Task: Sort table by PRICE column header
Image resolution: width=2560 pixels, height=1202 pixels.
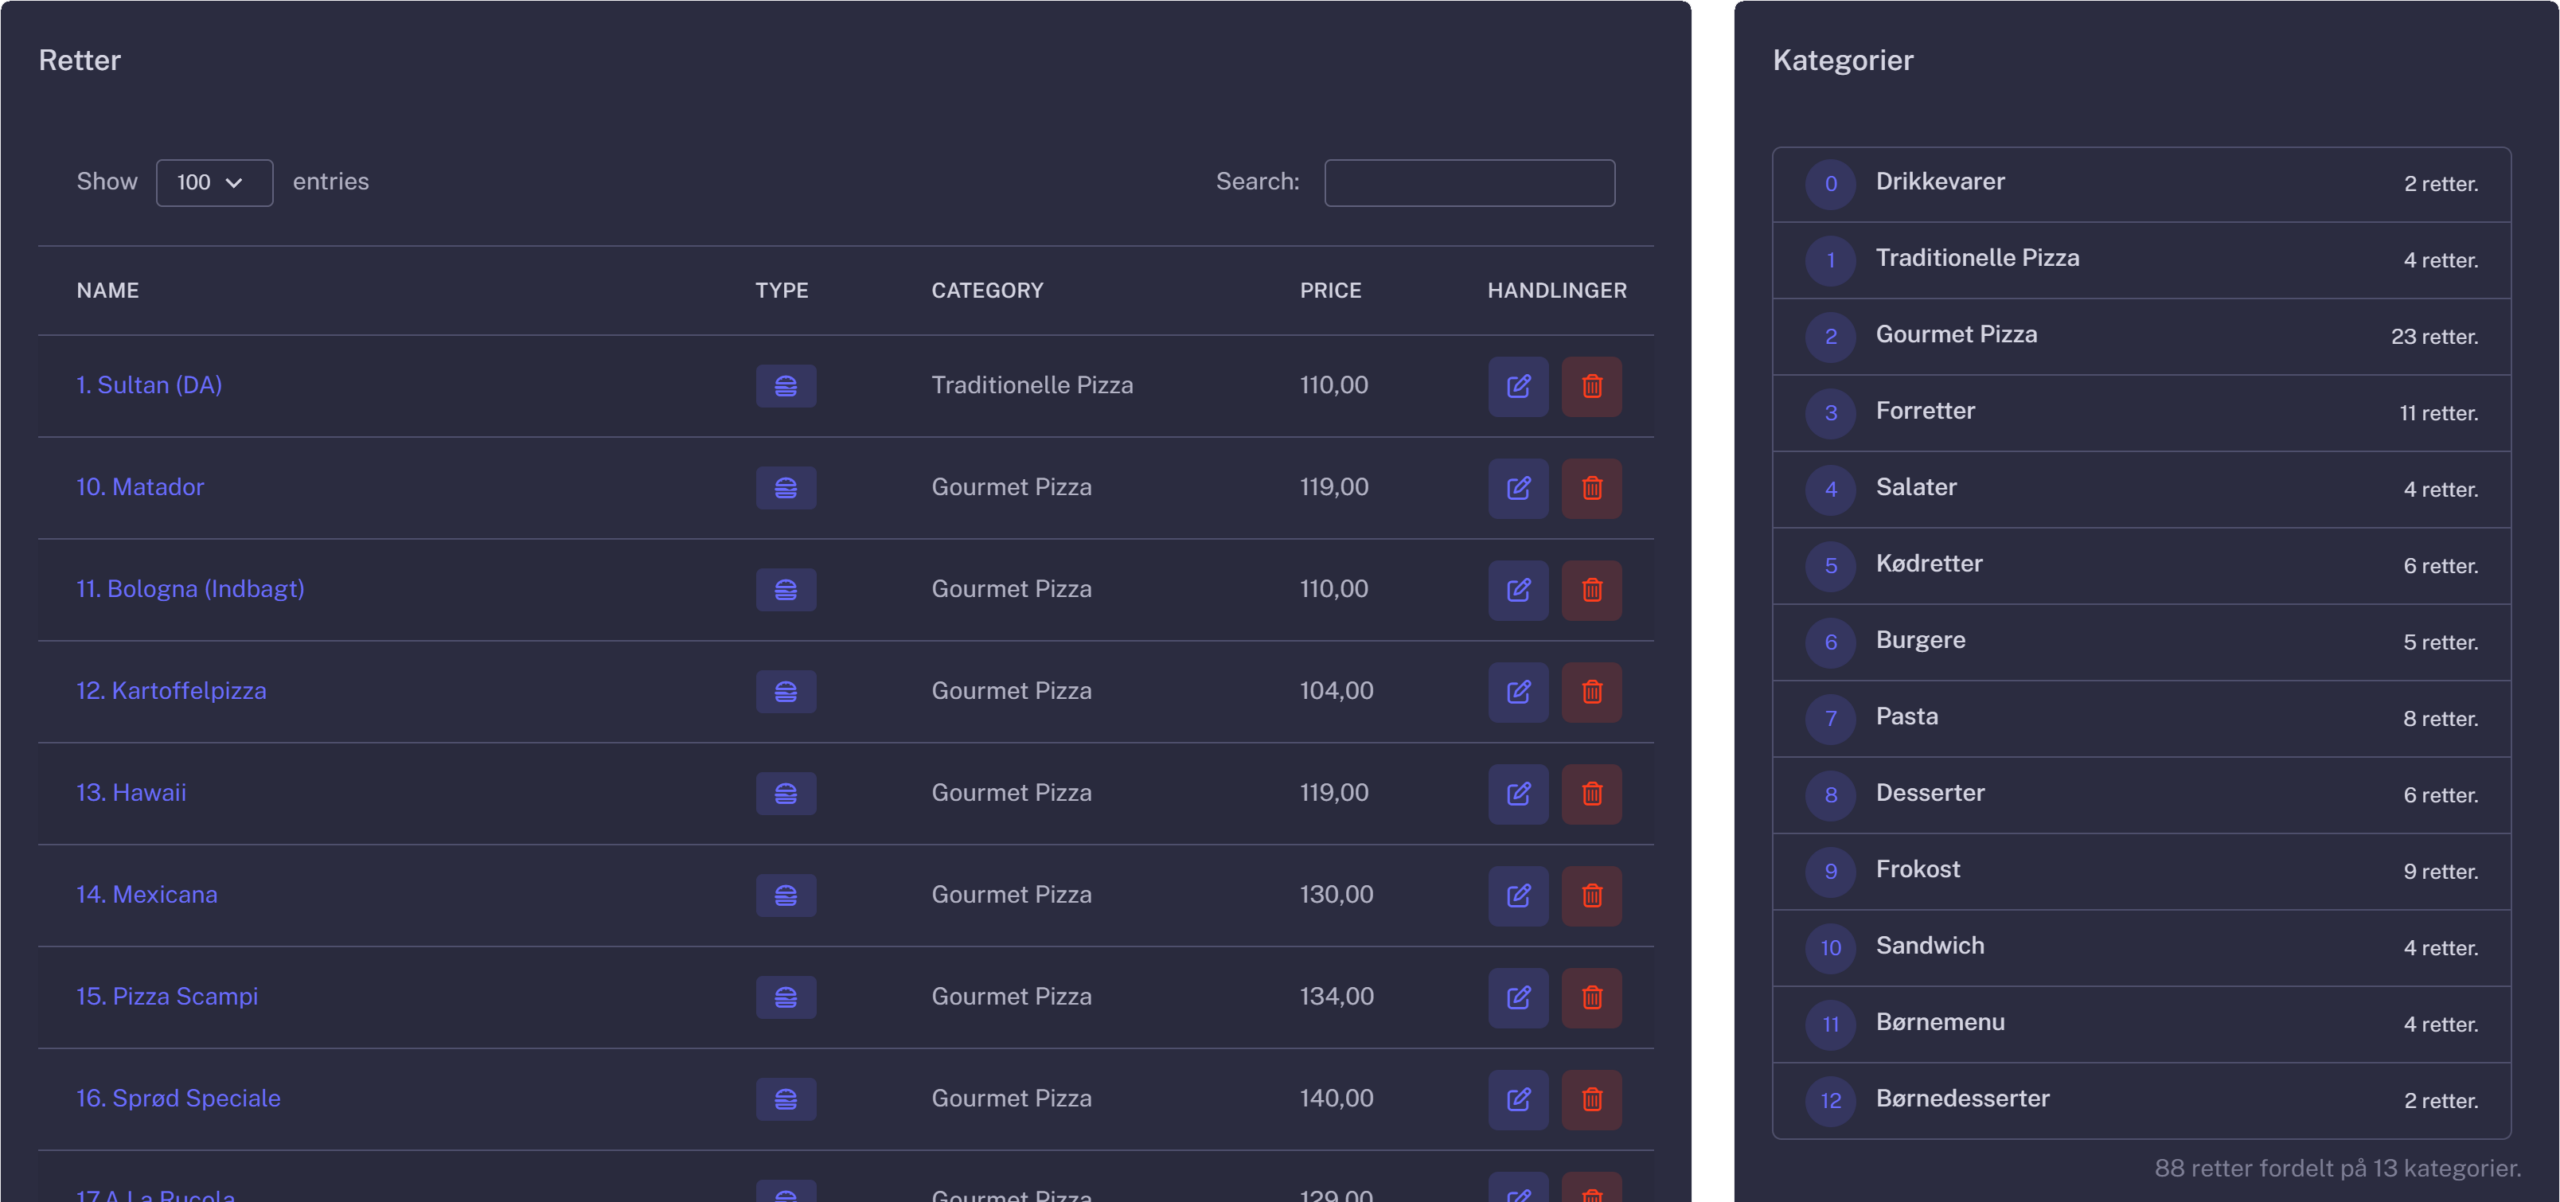Action: 1330,291
